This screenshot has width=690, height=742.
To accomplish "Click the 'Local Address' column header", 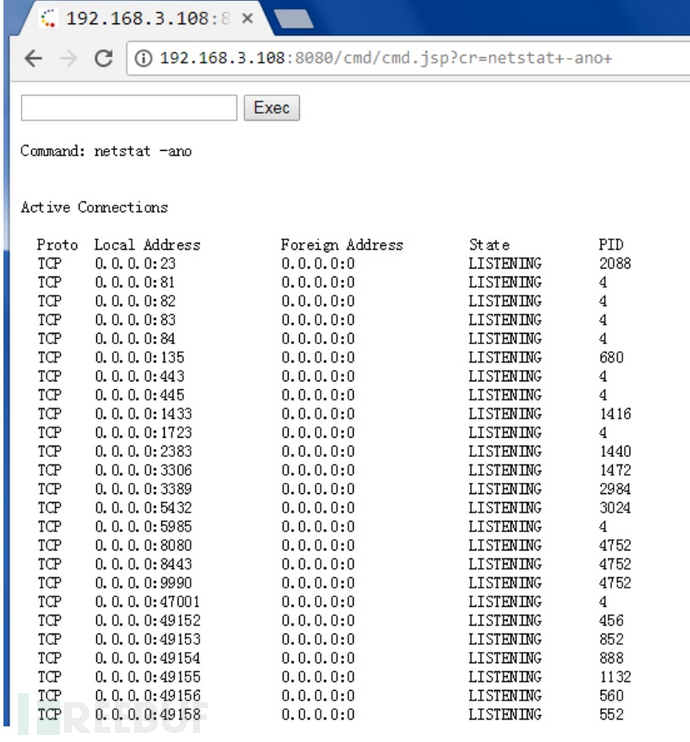I will pyautogui.click(x=147, y=245).
